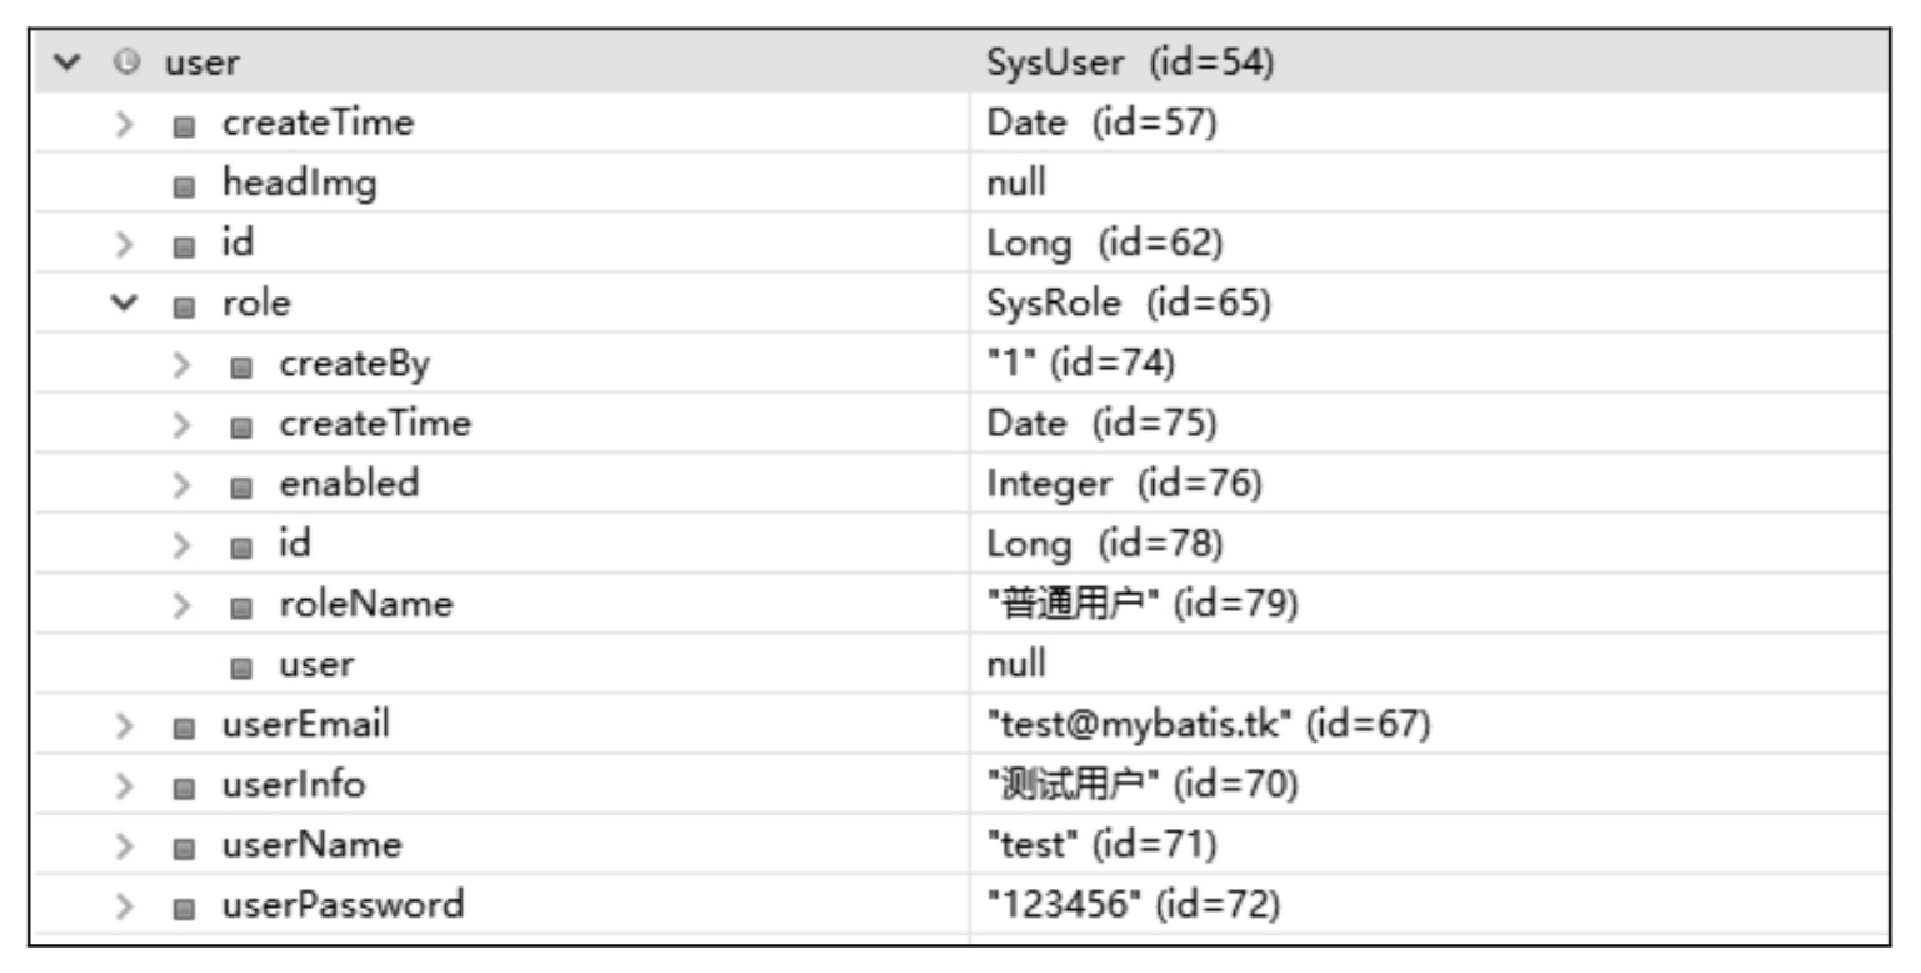Expand the userEmail field
Image resolution: width=1921 pixels, height=973 pixels.
coord(123,726)
